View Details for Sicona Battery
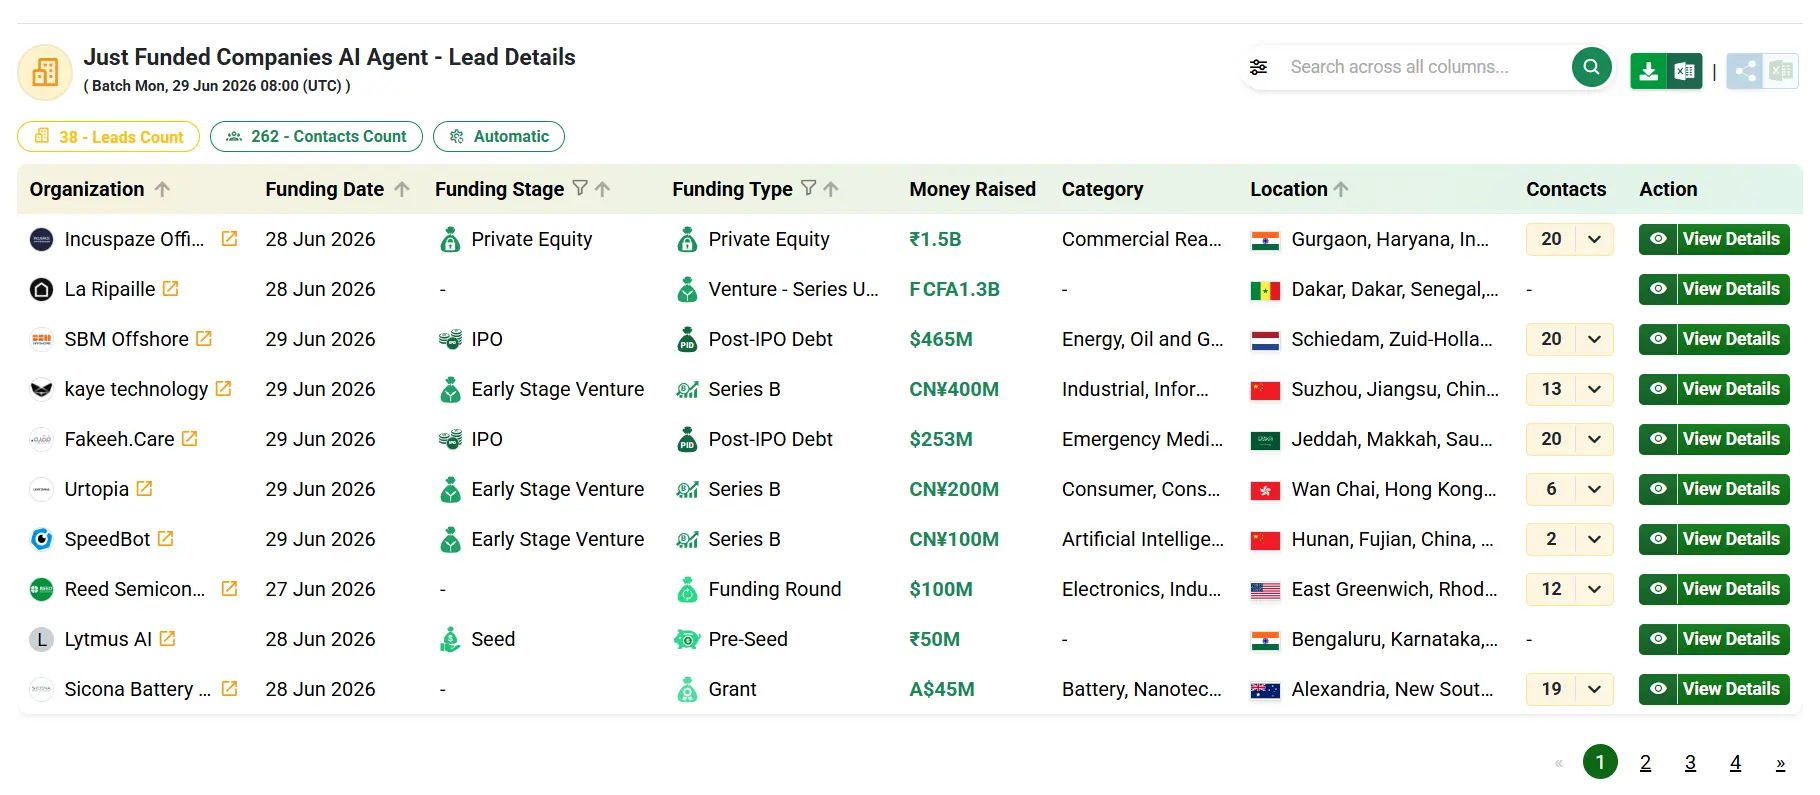This screenshot has height=795, width=1820. [1714, 689]
